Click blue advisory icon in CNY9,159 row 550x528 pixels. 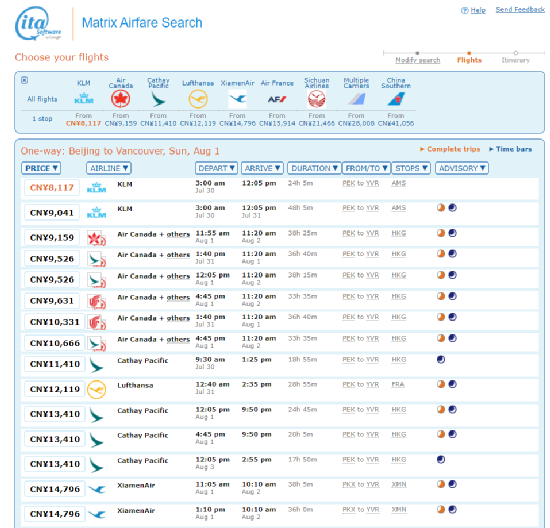click(x=452, y=233)
